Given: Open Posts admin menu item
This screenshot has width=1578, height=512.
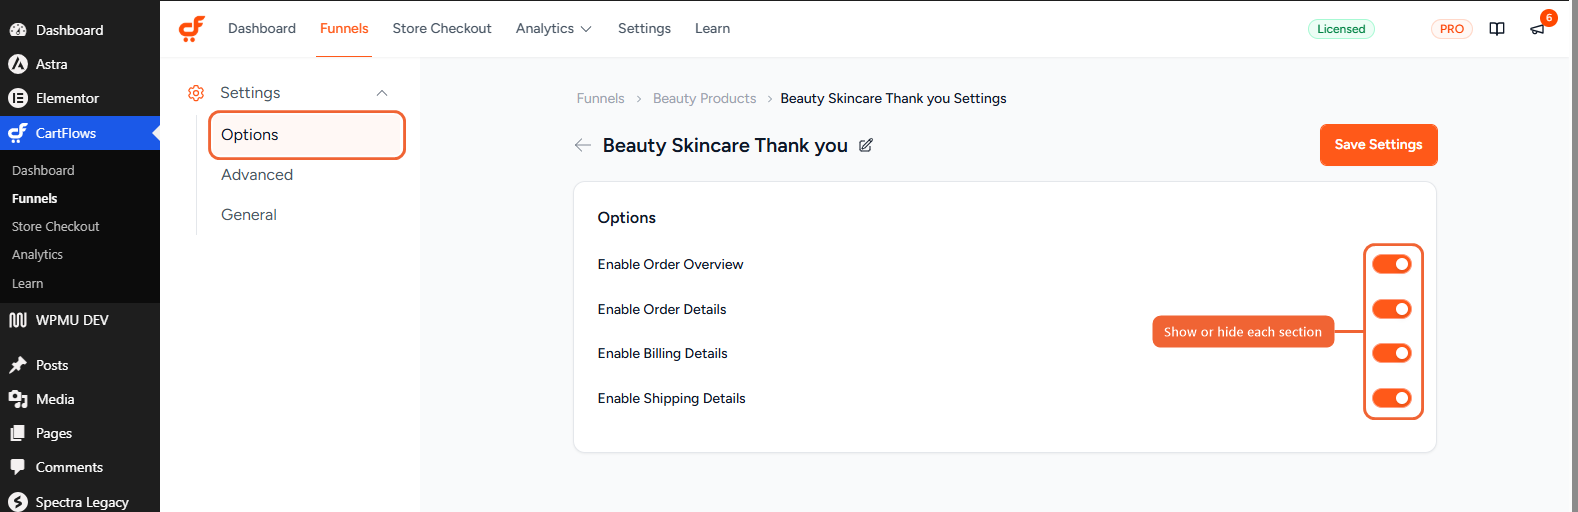Looking at the screenshot, I should pyautogui.click(x=80, y=365).
